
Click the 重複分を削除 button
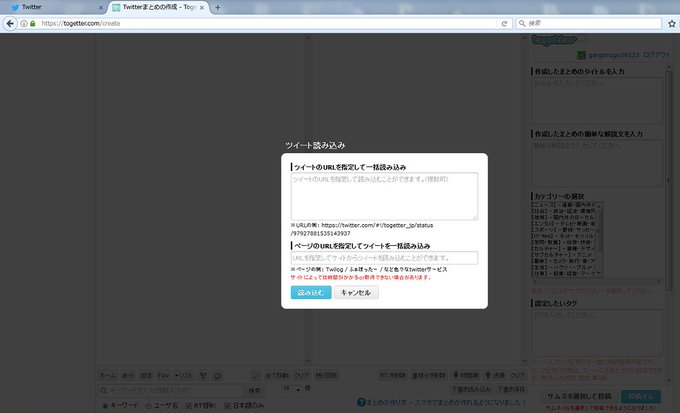[x=428, y=375]
